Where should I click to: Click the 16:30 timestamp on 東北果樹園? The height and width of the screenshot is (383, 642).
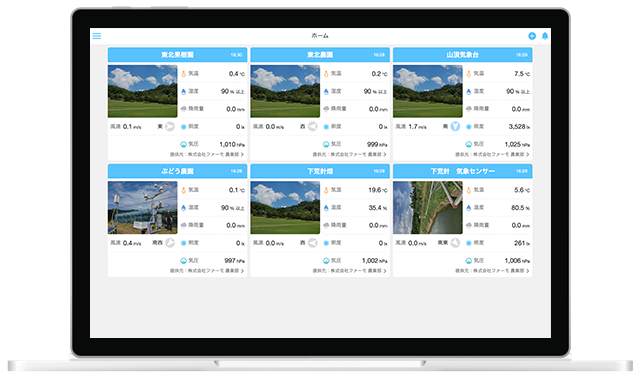click(x=236, y=55)
